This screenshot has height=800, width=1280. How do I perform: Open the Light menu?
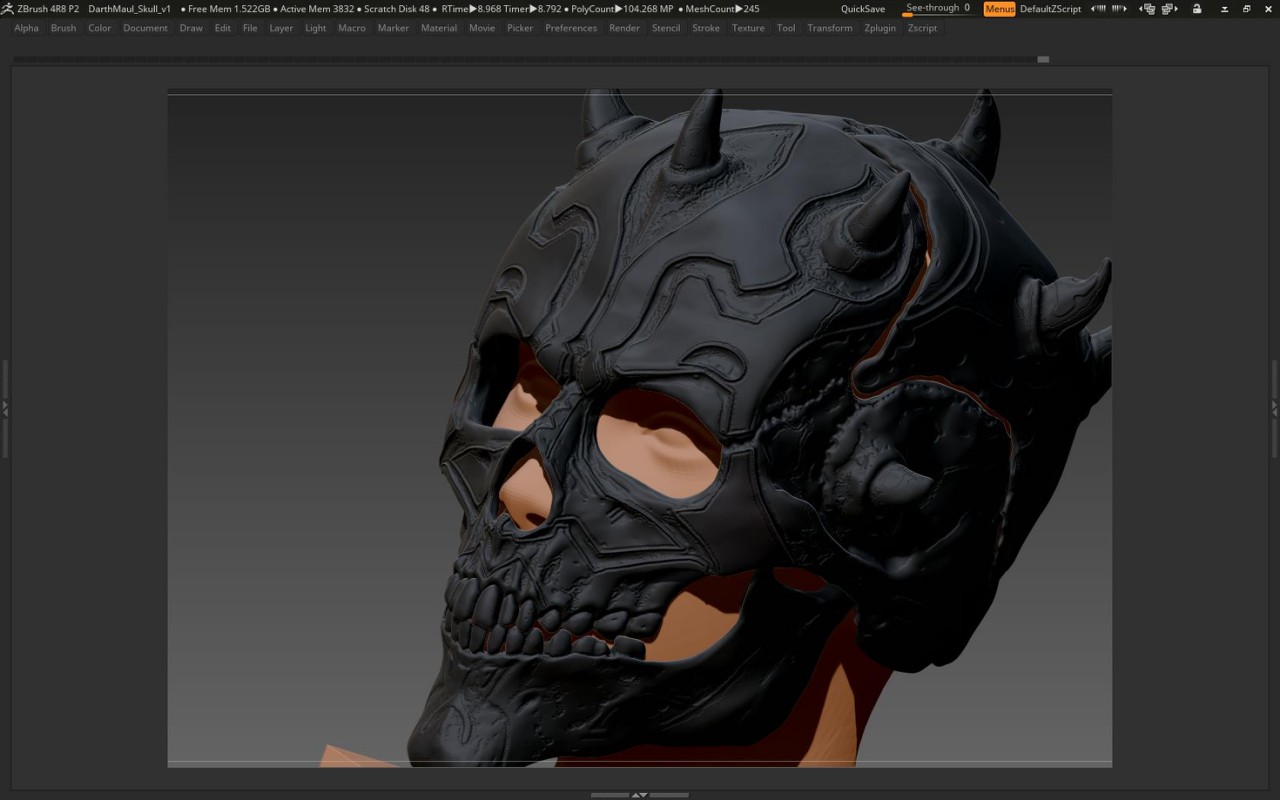315,28
